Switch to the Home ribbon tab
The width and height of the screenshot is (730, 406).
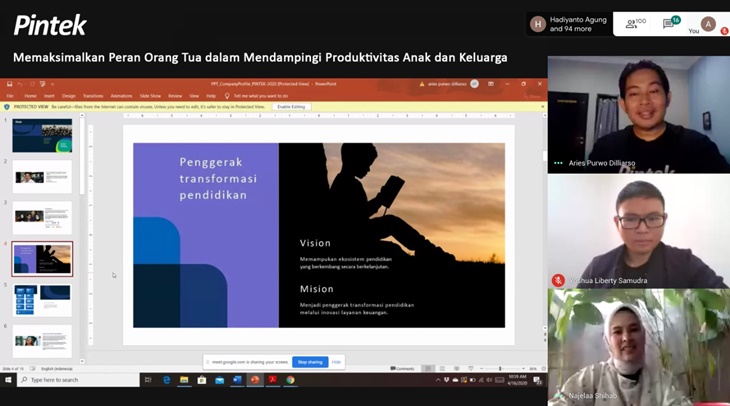tap(30, 96)
